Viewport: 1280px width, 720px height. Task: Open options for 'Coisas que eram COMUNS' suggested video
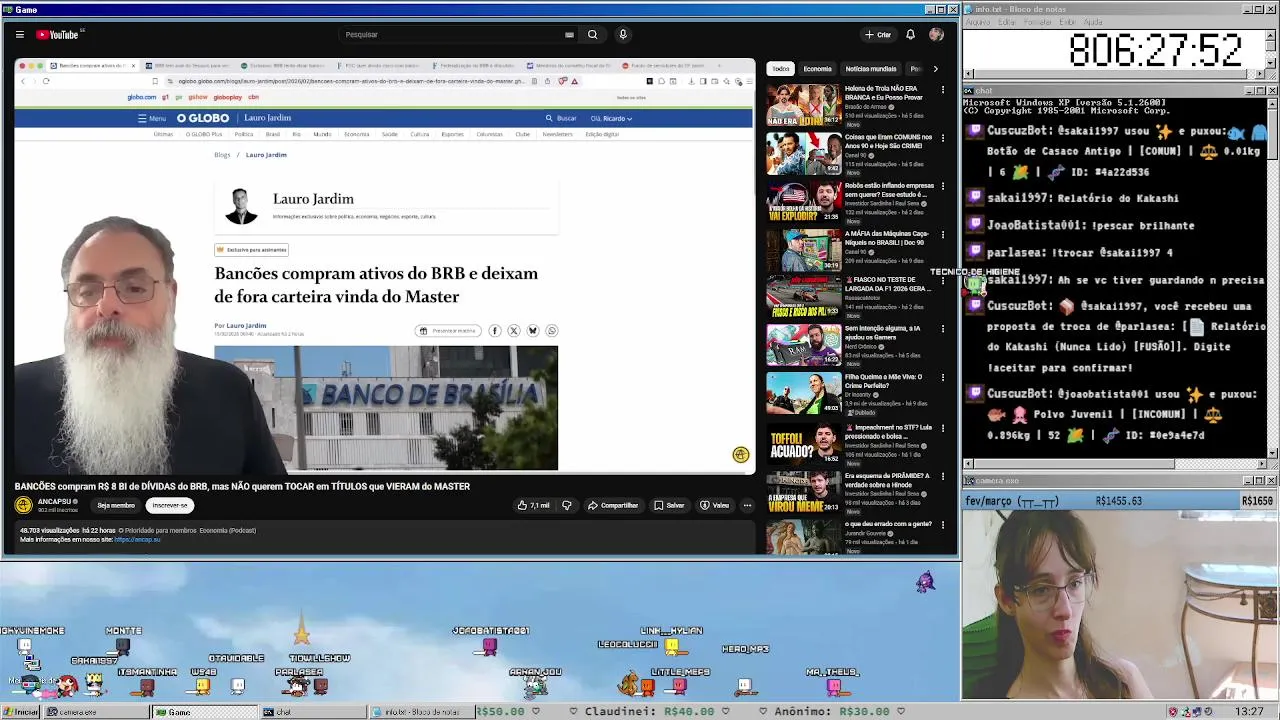point(942,138)
